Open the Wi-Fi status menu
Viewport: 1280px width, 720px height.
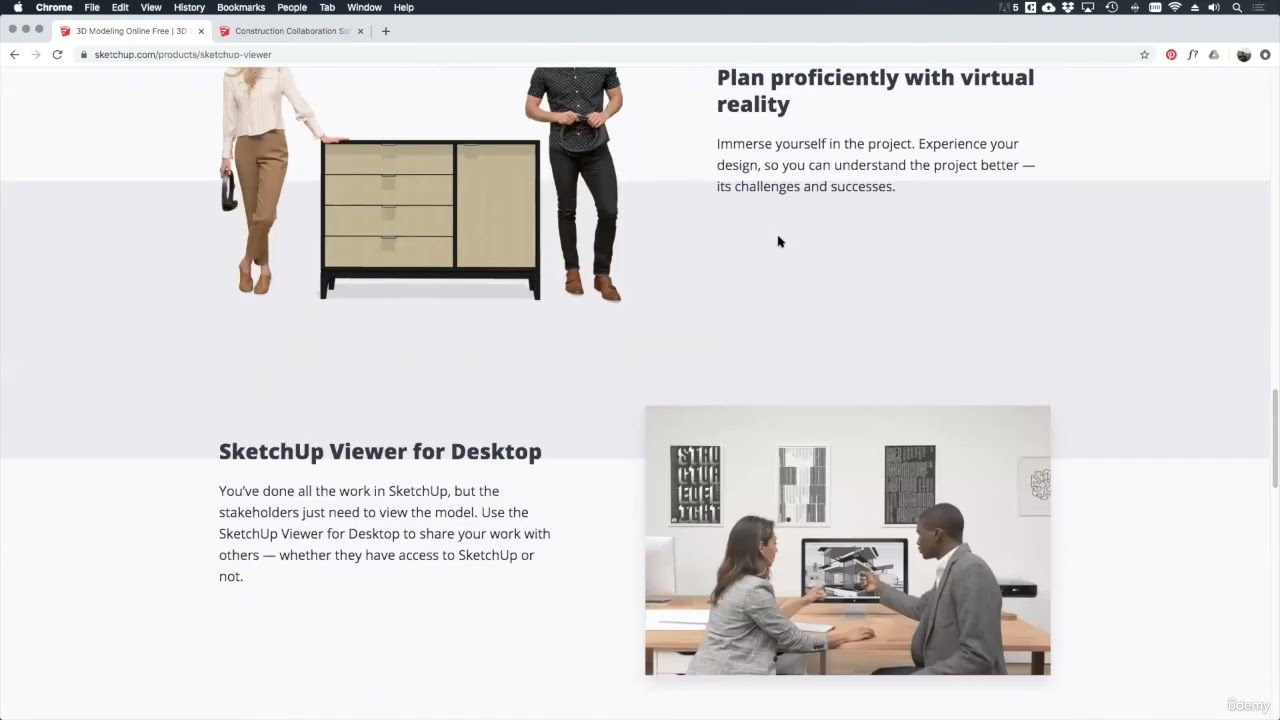pos(1175,7)
